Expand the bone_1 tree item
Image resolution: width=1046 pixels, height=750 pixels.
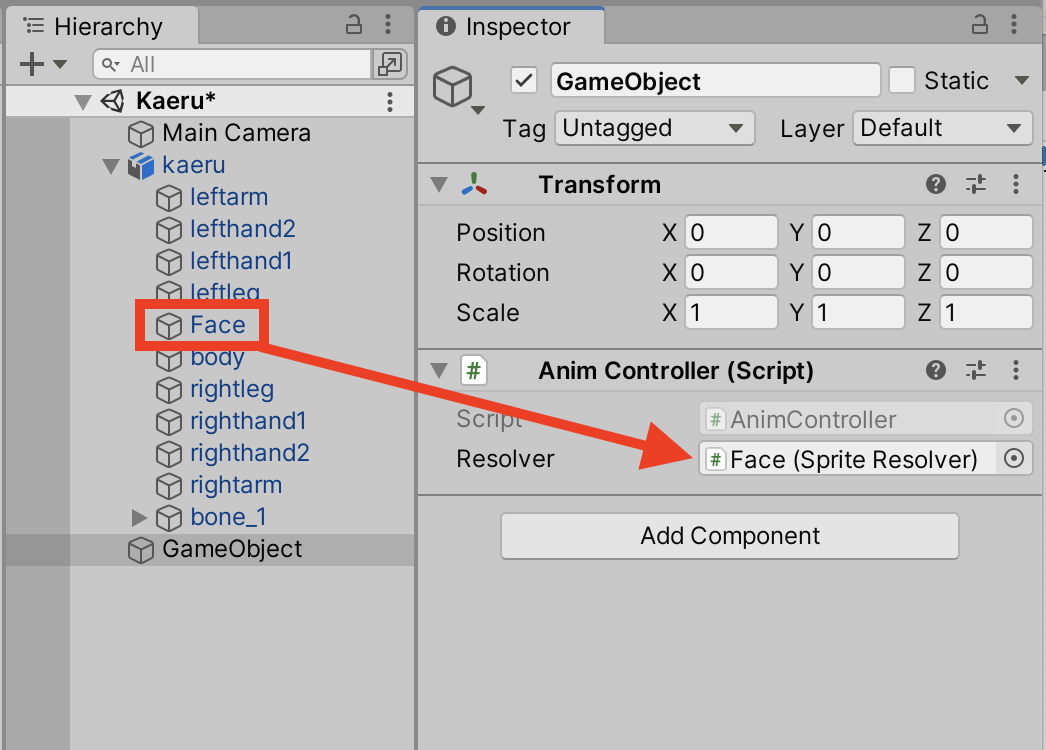(x=139, y=517)
